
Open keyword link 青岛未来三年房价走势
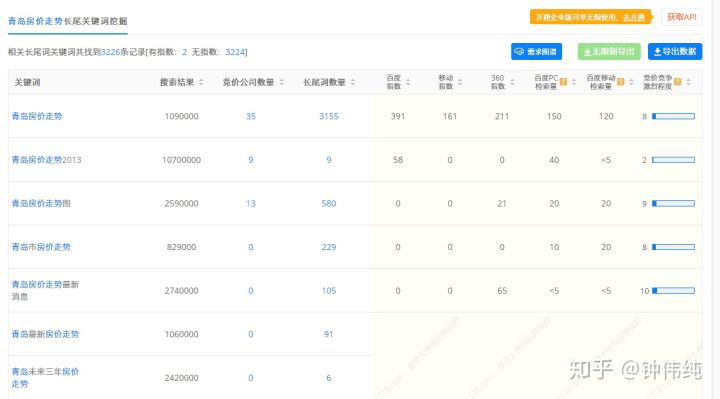45,377
